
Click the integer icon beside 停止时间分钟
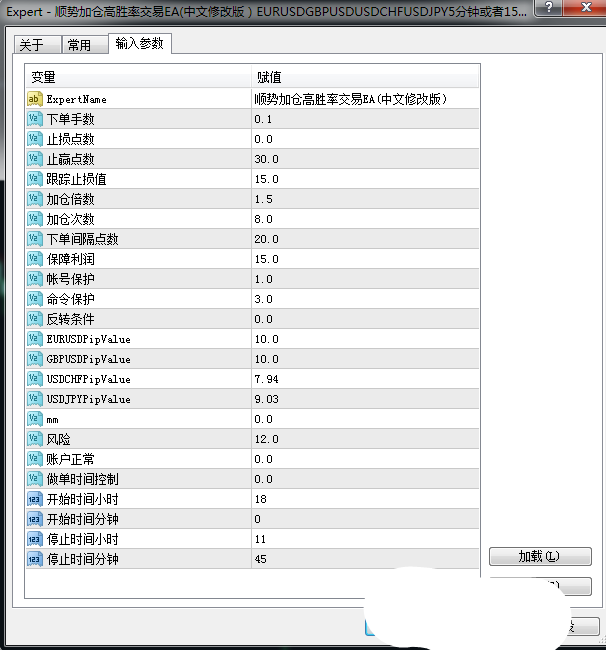pyautogui.click(x=34, y=559)
